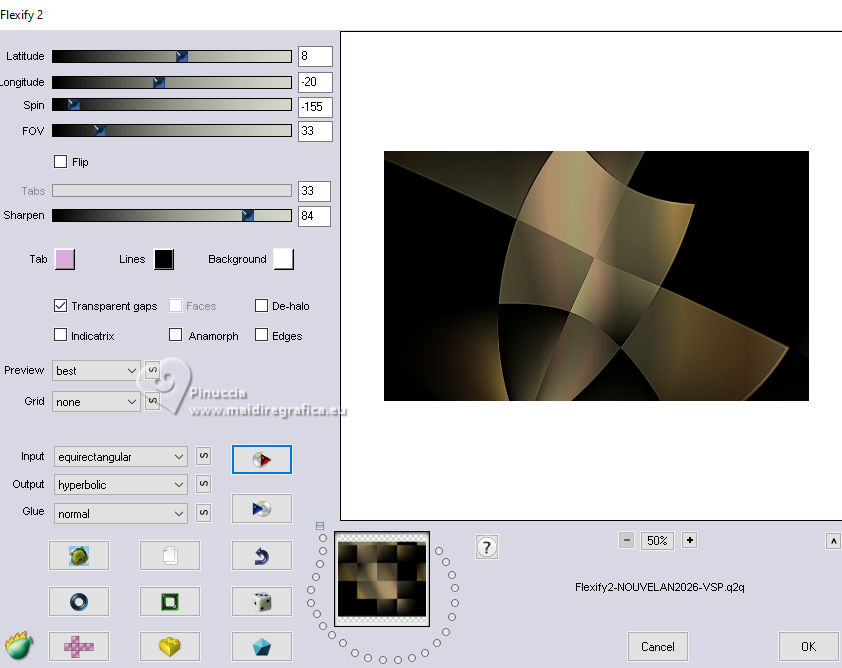Click the blue undo arrow button
This screenshot has height=668, width=842.
(x=261, y=556)
